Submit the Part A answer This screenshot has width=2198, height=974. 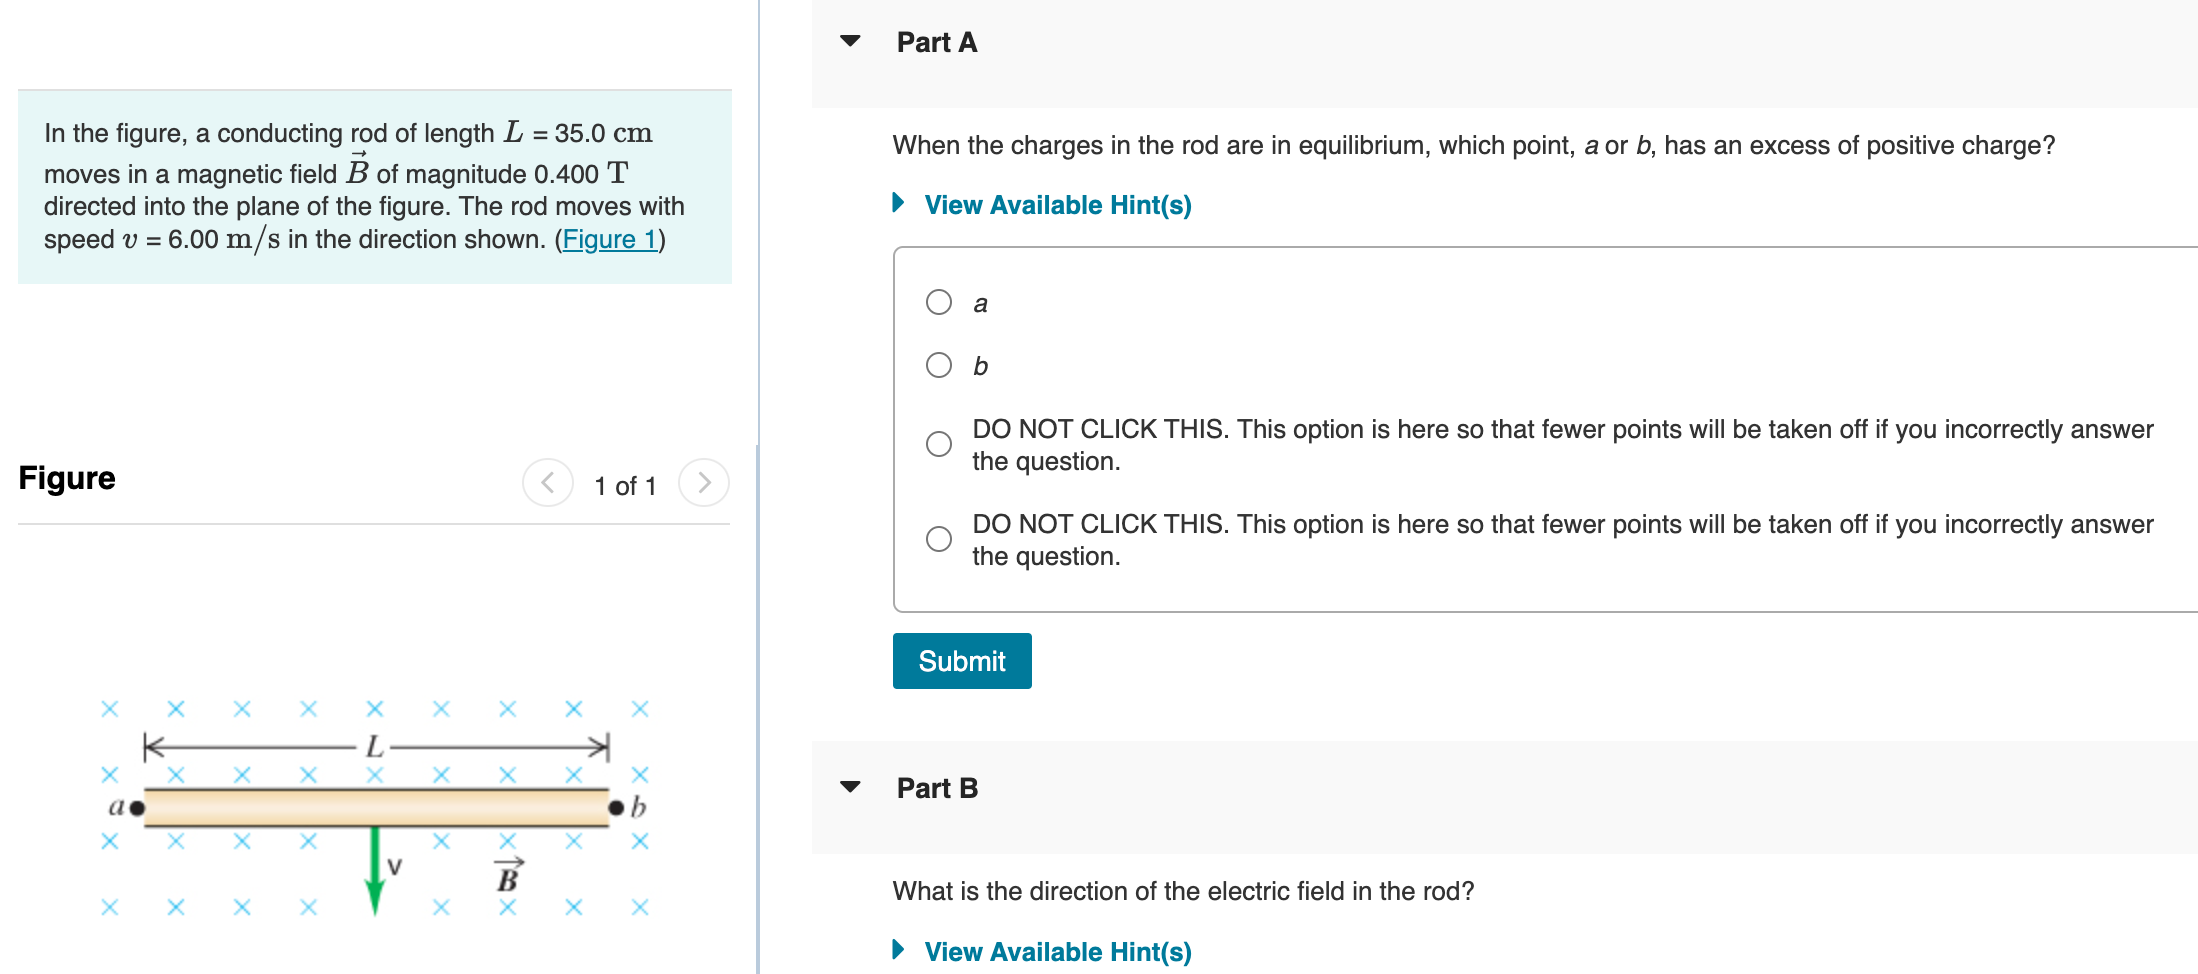(x=961, y=661)
